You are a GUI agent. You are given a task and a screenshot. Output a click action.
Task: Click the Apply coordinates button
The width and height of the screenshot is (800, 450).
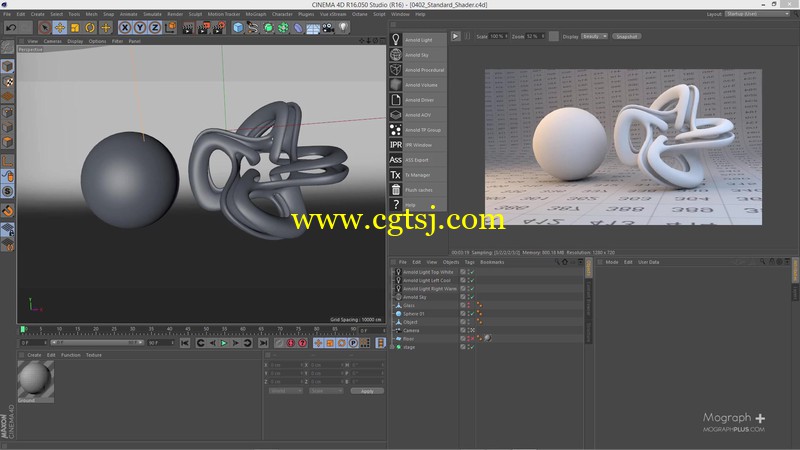coord(367,391)
